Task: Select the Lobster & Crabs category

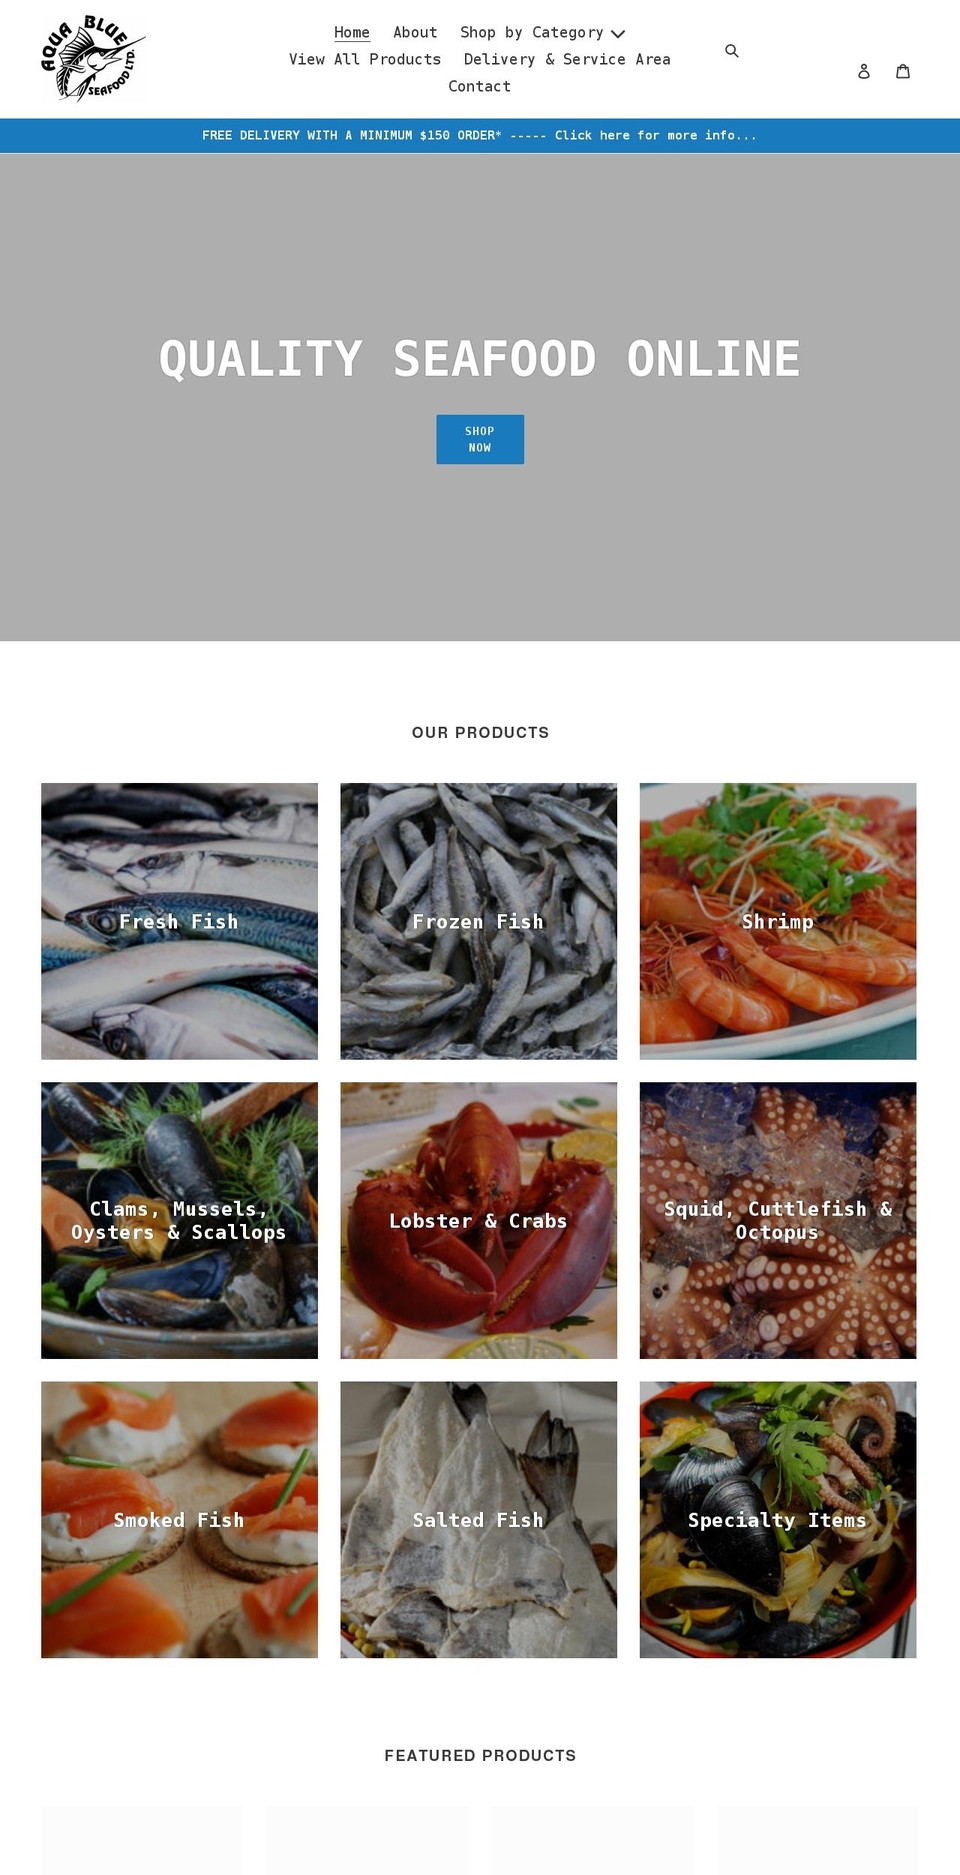Action: pyautogui.click(x=479, y=1220)
